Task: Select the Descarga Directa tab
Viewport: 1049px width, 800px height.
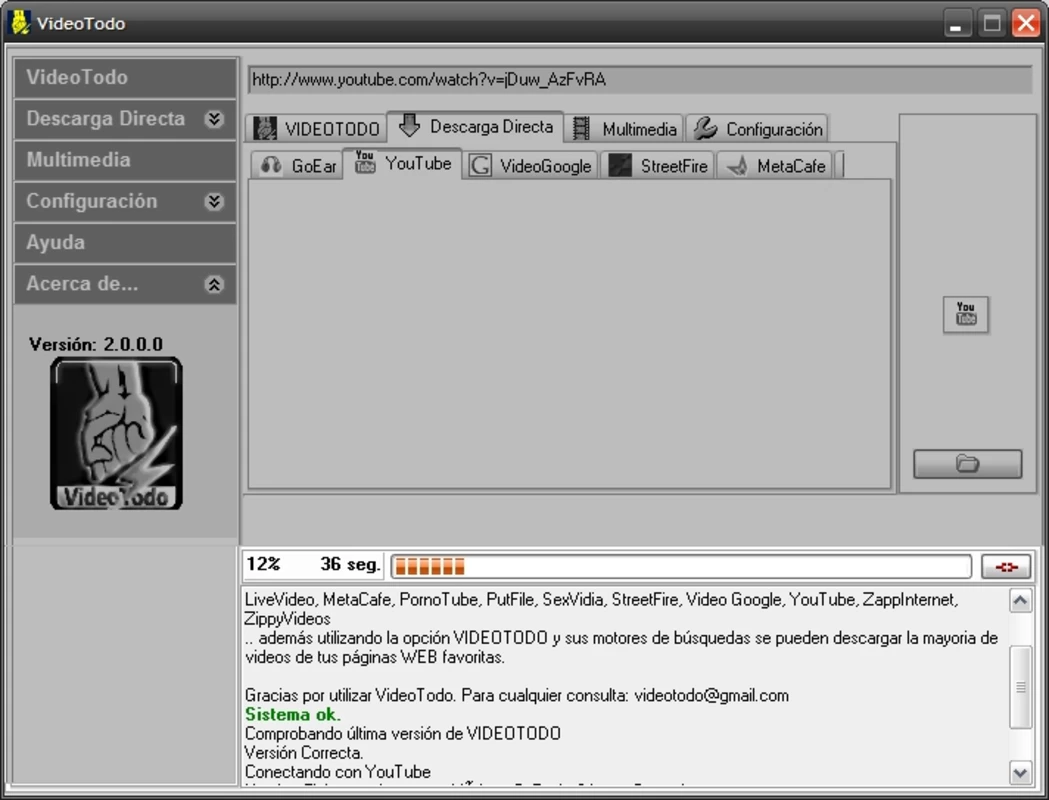Action: pos(476,126)
